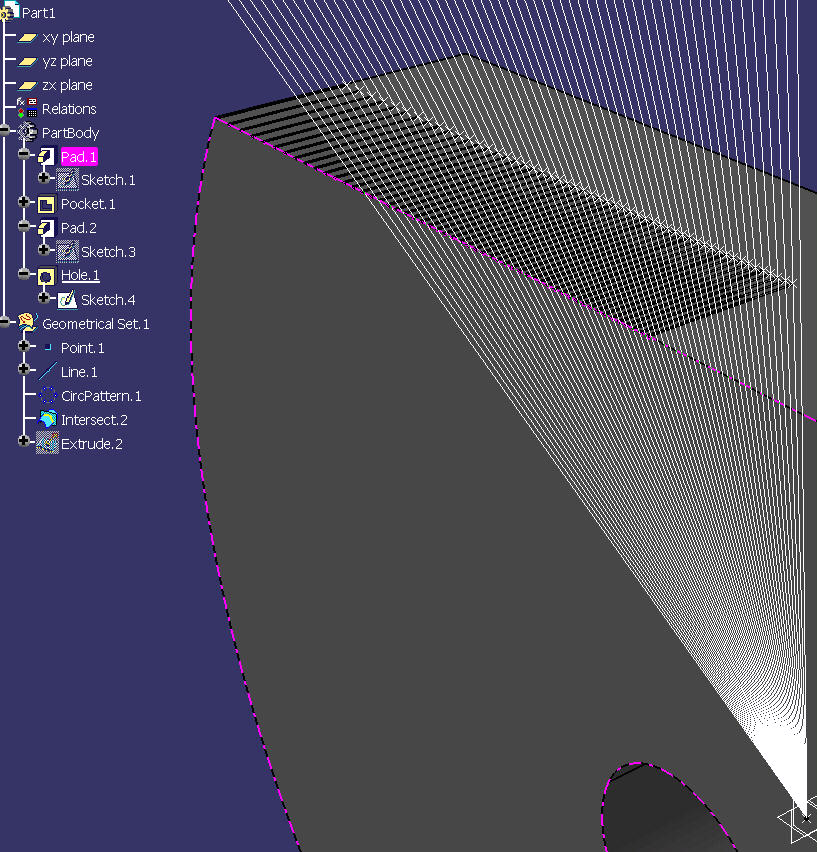This screenshot has width=817, height=852.
Task: Select the Relations label
Action: (69, 109)
